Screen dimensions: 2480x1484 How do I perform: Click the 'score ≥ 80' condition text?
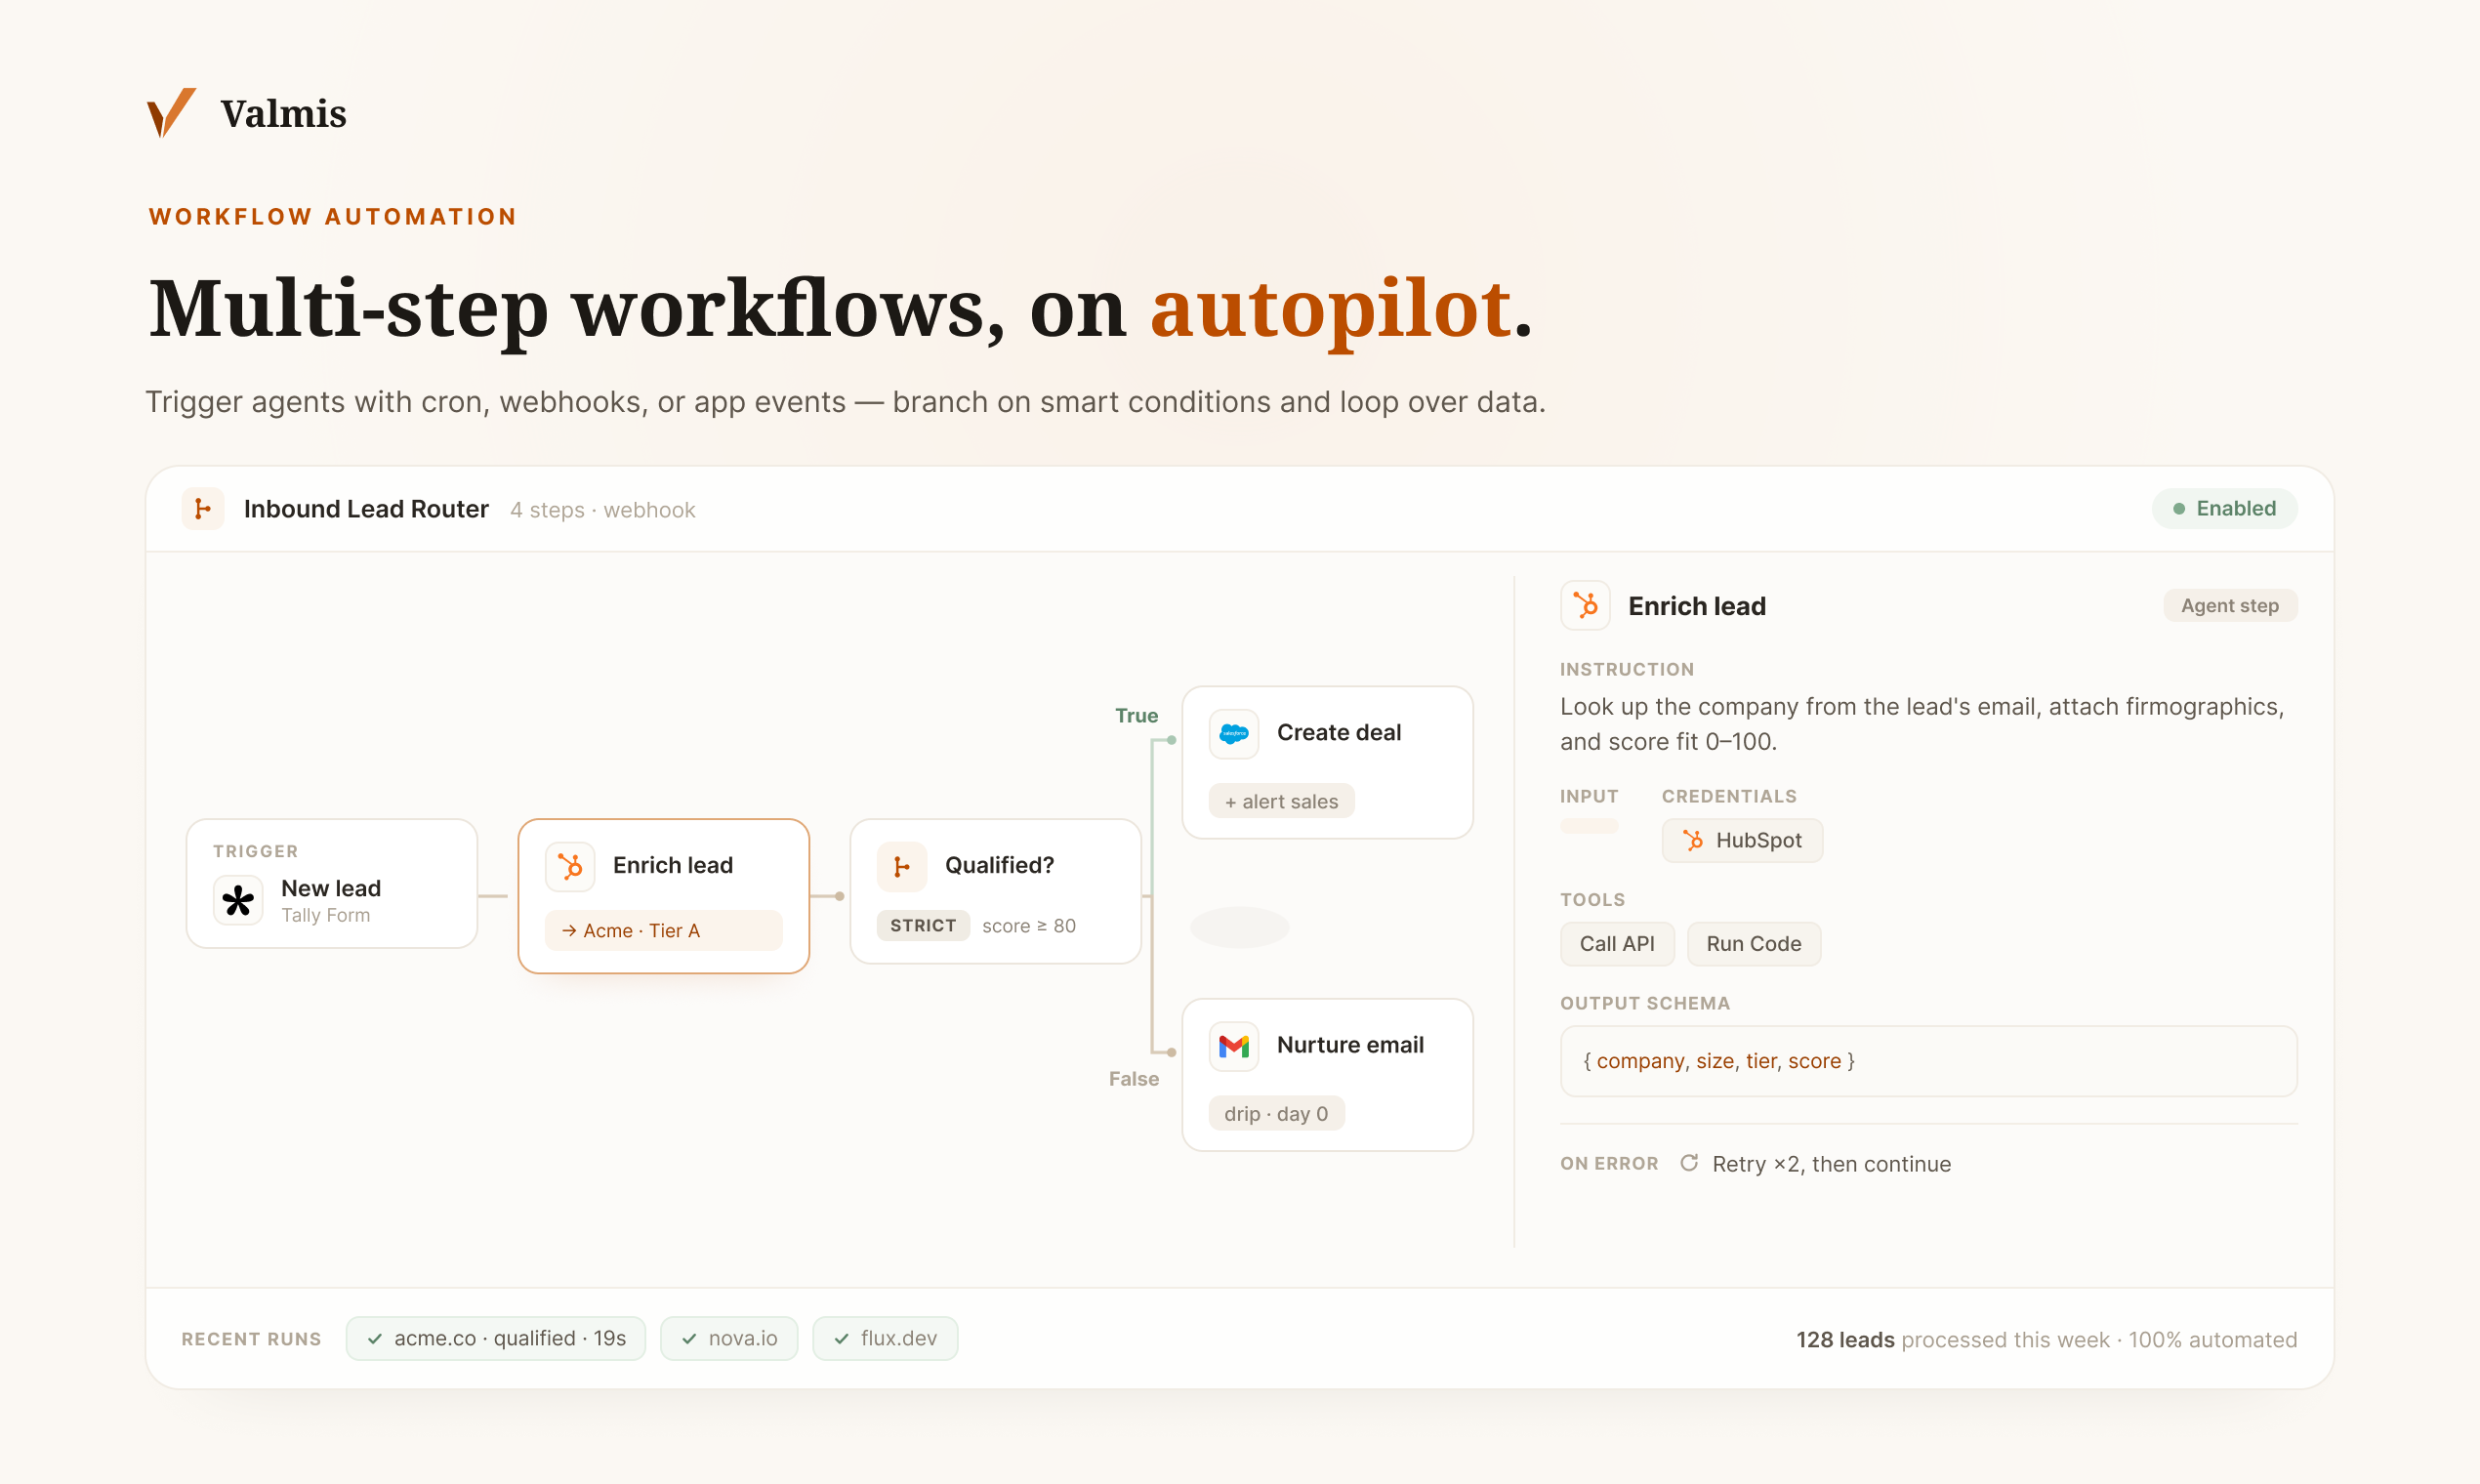point(1029,926)
